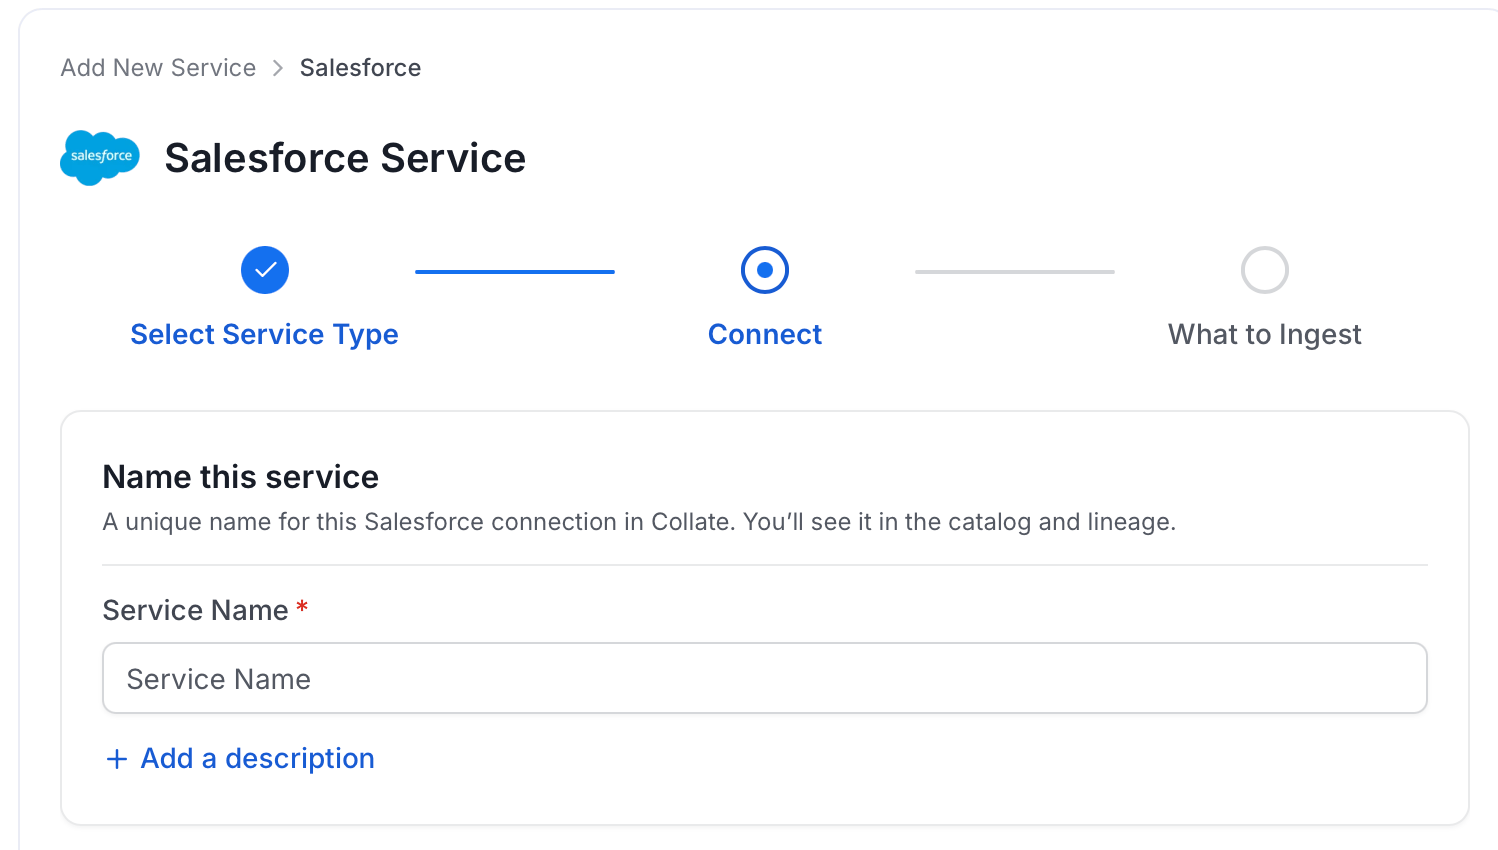Click the Service Name field label
The height and width of the screenshot is (850, 1498).
[196, 610]
